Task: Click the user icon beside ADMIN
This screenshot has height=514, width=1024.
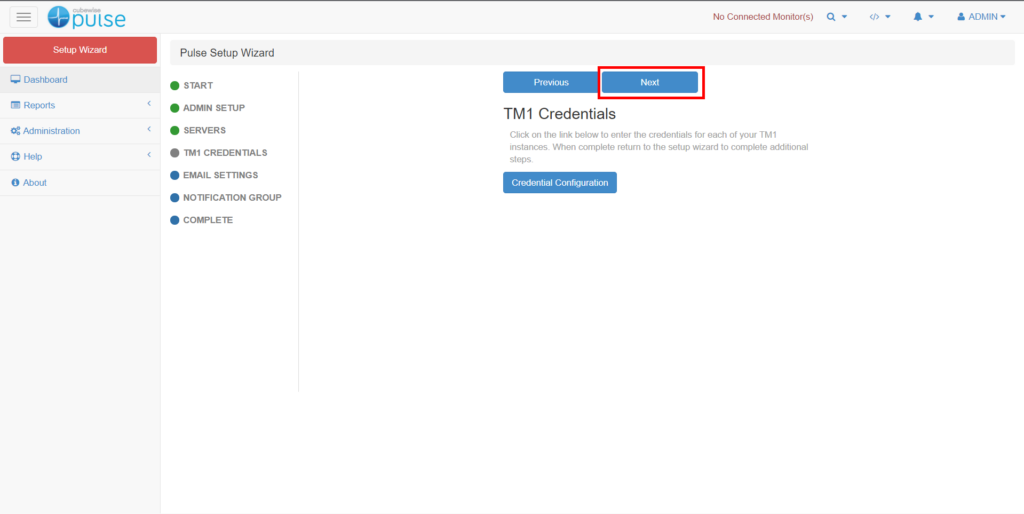Action: 961,17
